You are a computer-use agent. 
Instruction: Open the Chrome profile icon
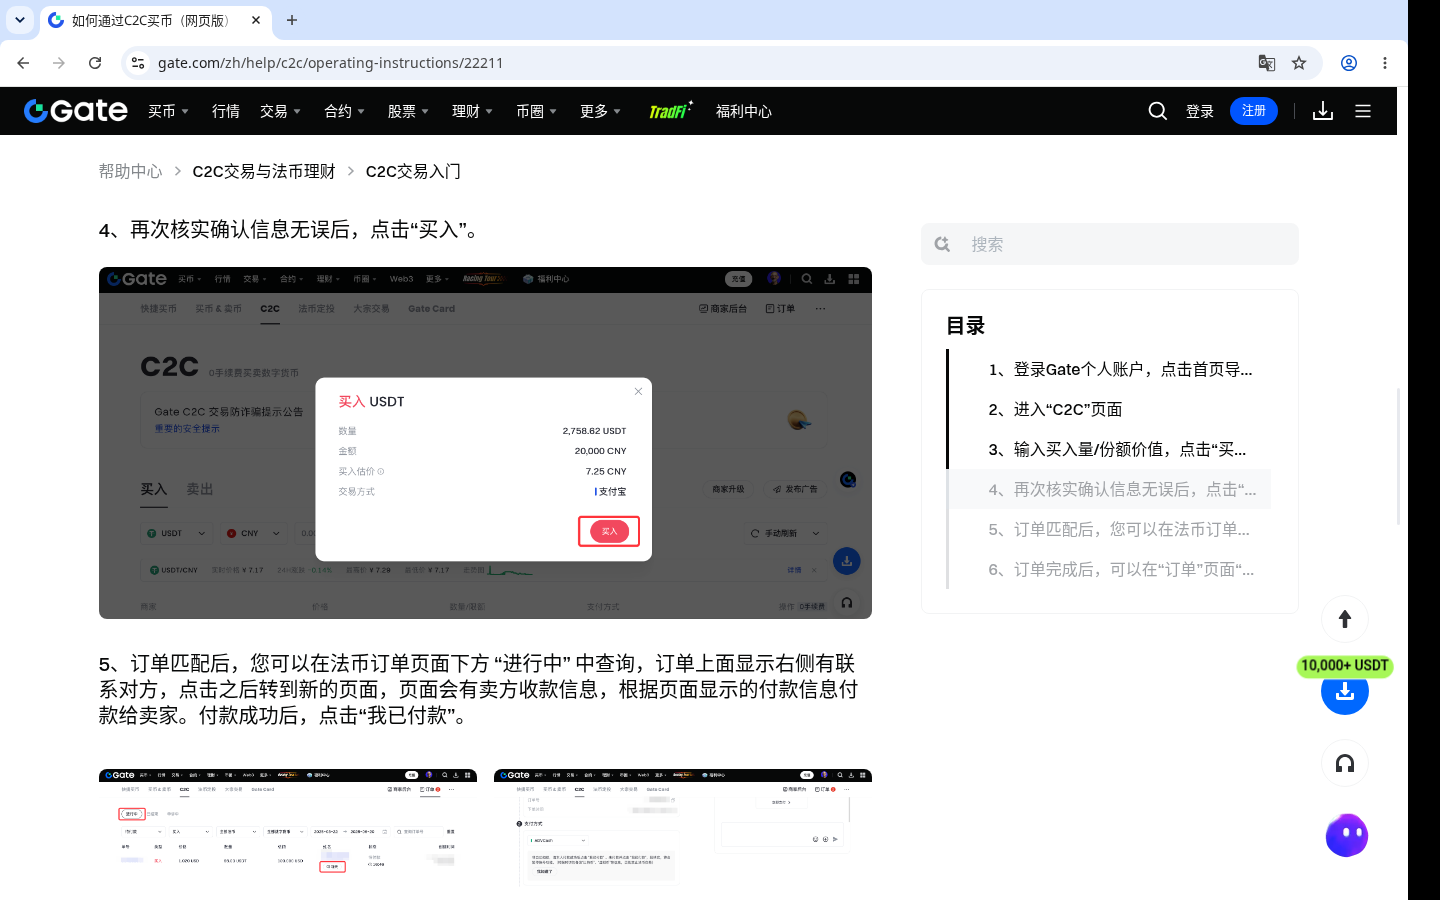1349,63
